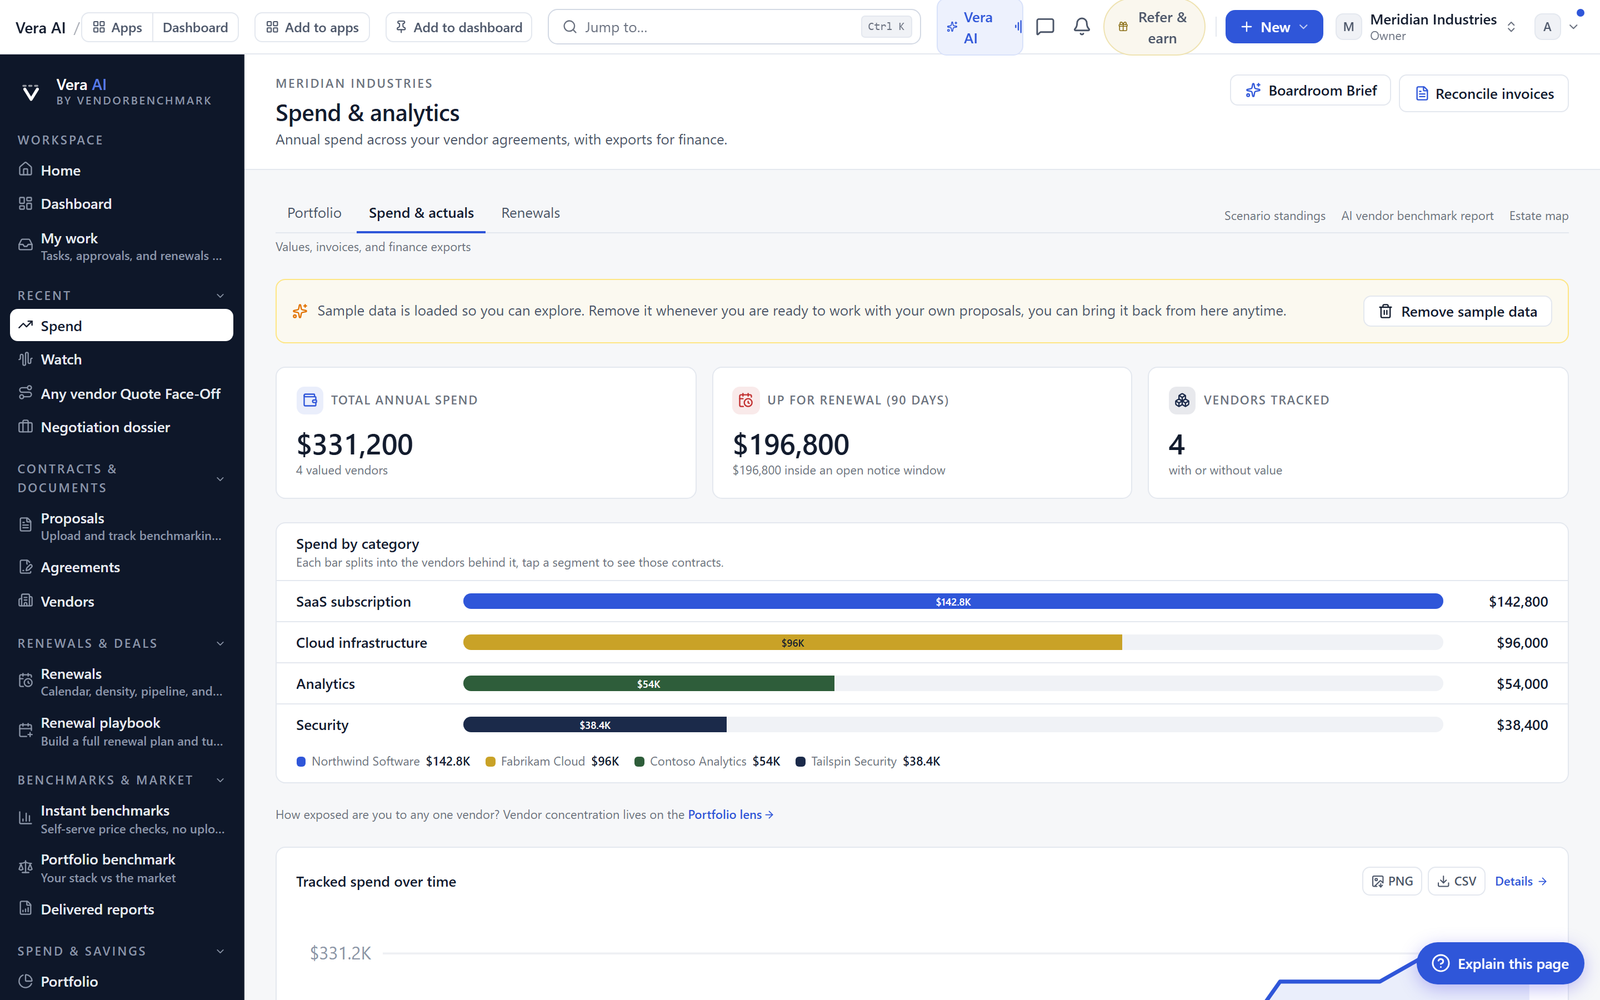This screenshot has height=1000, width=1600.
Task: Click the Vendors icon in sidebar
Action: point(26,601)
